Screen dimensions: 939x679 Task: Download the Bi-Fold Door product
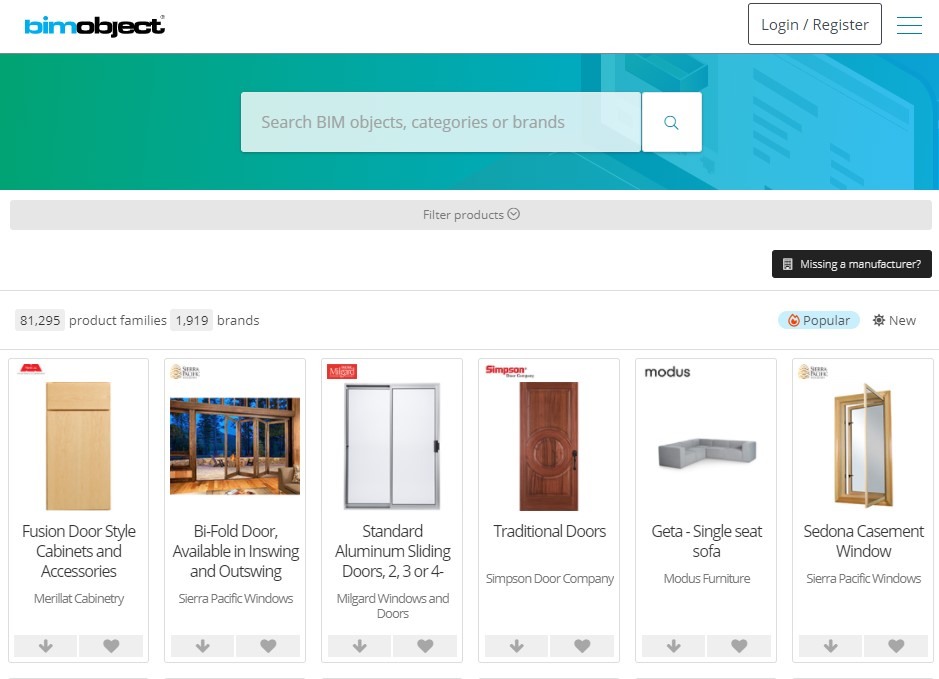(202, 645)
